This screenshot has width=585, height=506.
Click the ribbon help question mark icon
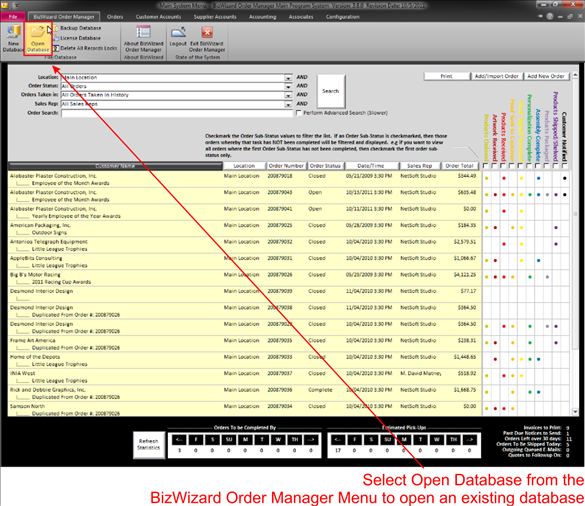[x=550, y=16]
